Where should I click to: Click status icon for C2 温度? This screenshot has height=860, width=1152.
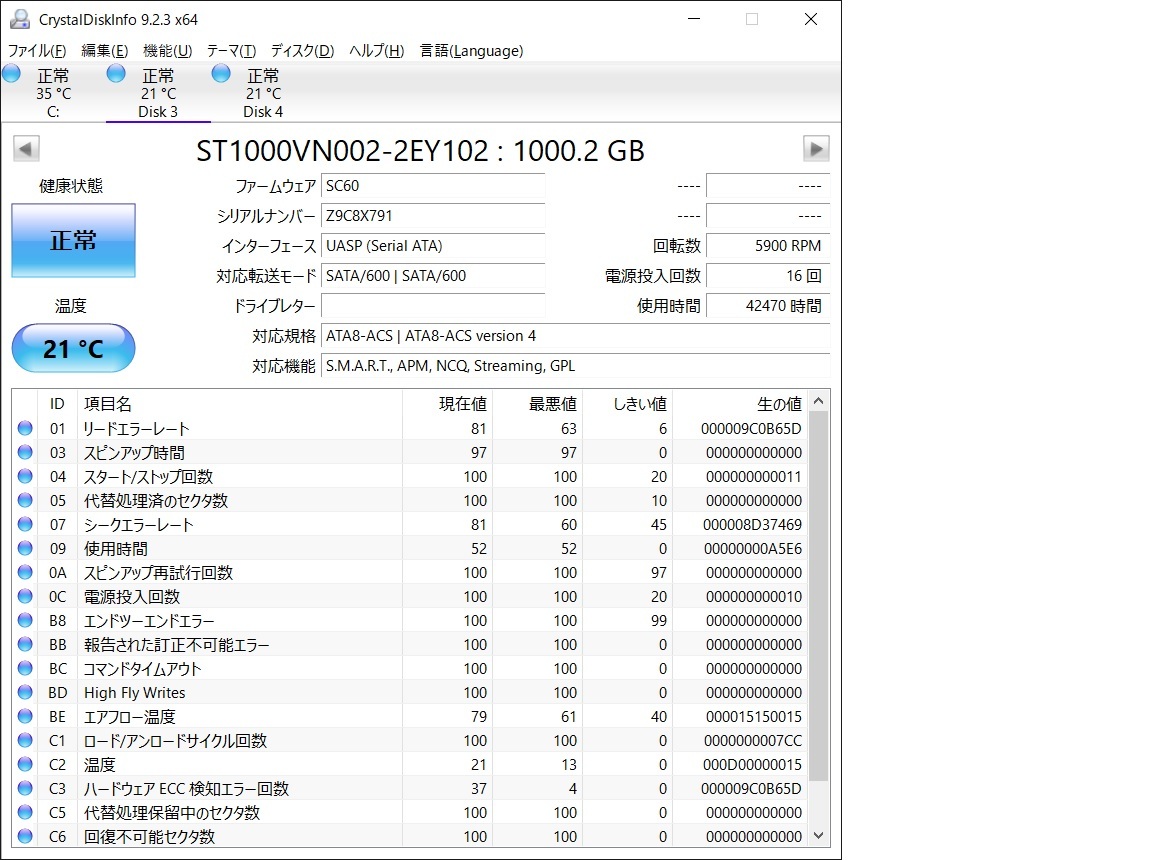pos(25,764)
